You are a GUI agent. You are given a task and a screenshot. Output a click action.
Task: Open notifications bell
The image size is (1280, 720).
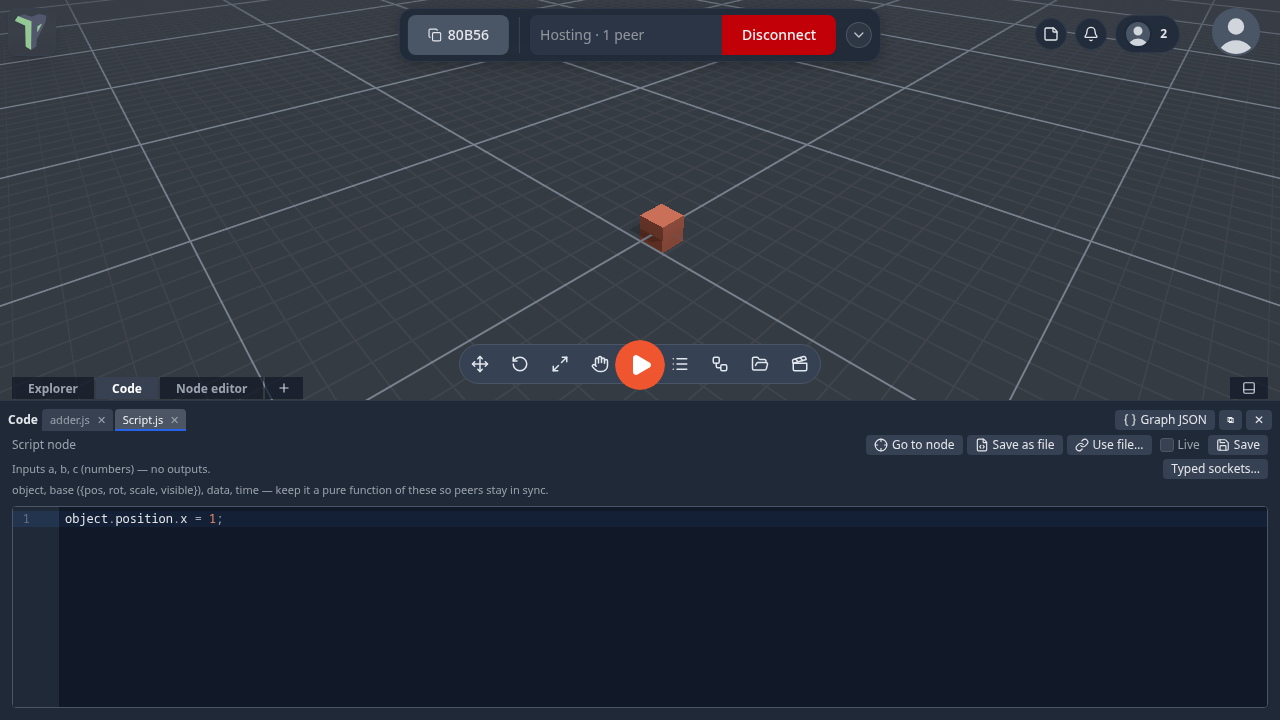tap(1091, 34)
